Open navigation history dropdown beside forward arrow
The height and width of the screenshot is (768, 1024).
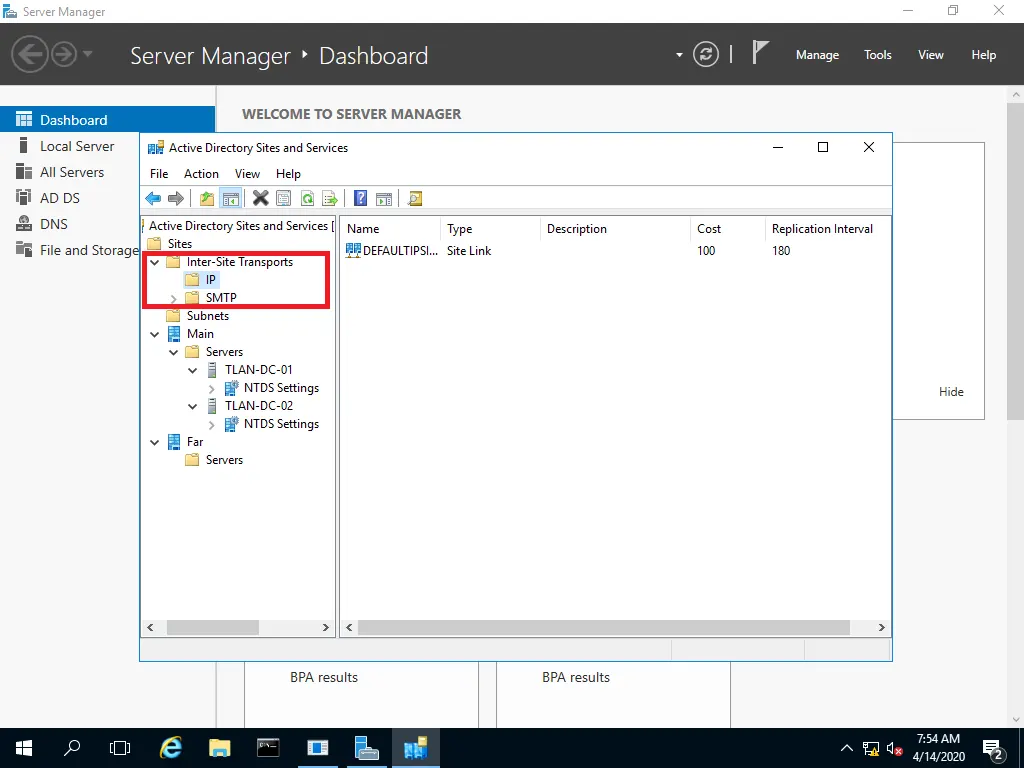(x=88, y=54)
